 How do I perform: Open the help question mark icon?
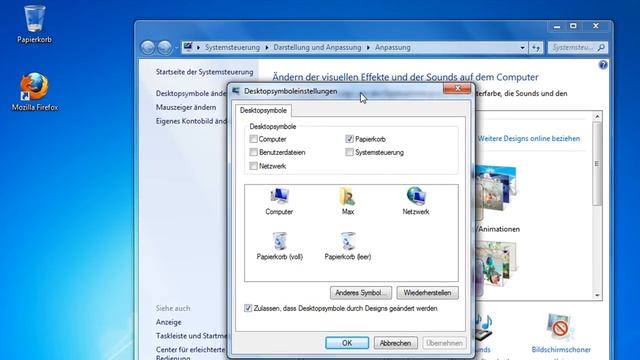[603, 65]
